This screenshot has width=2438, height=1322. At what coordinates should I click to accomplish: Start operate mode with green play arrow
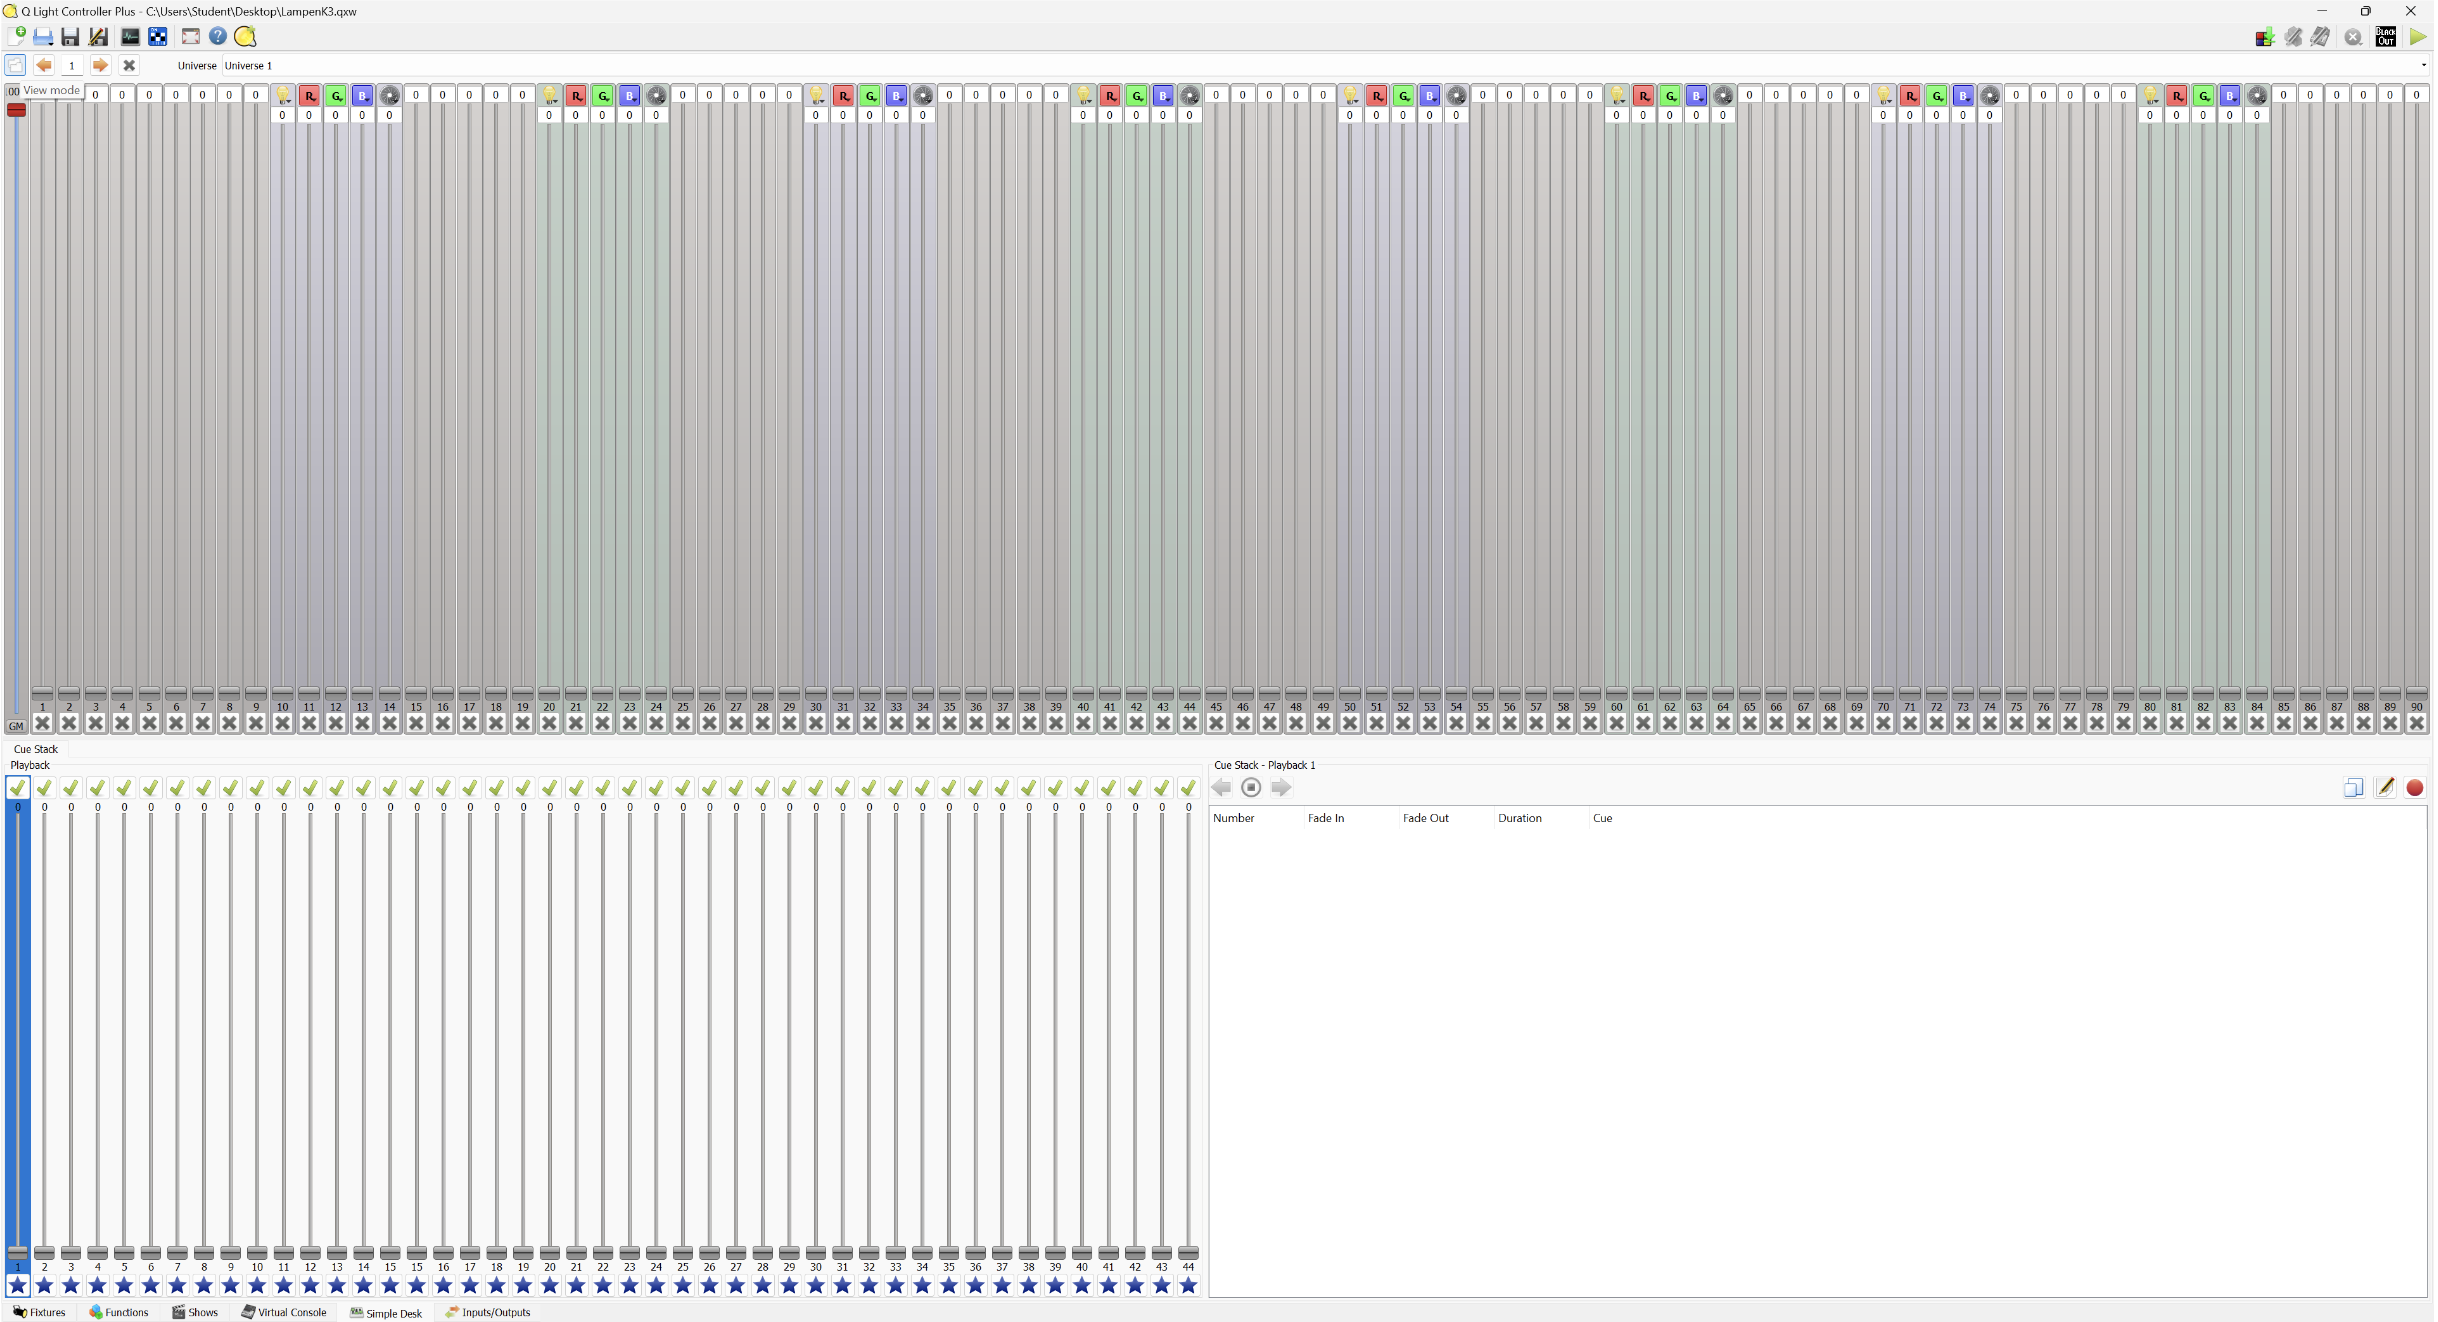tap(2417, 37)
